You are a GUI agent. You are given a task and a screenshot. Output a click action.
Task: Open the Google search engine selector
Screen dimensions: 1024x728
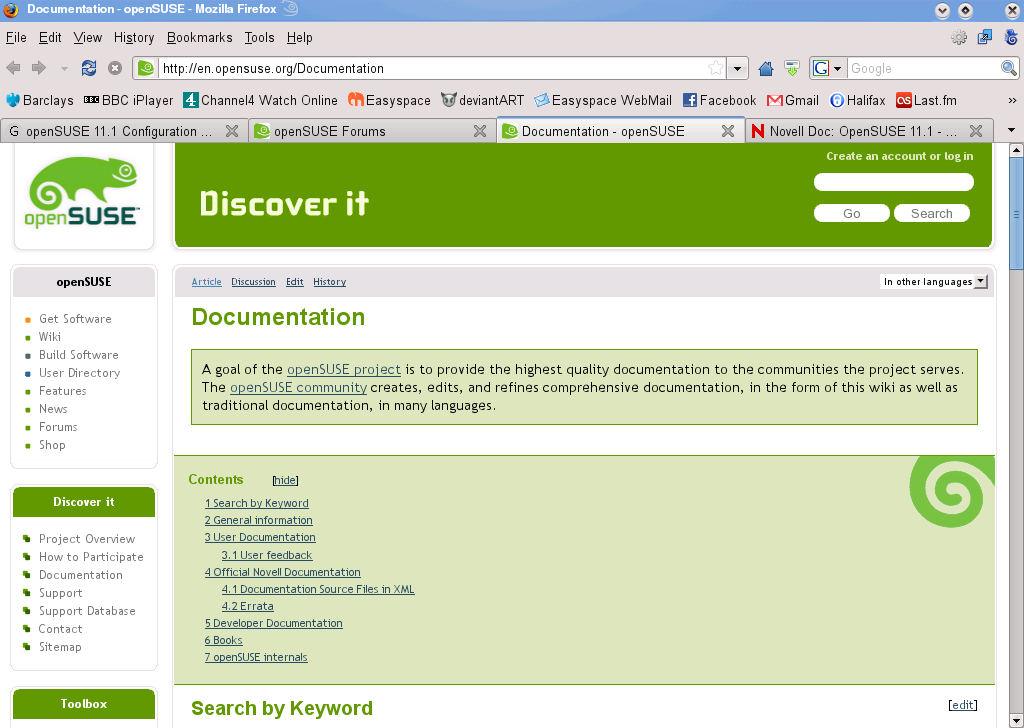point(828,68)
